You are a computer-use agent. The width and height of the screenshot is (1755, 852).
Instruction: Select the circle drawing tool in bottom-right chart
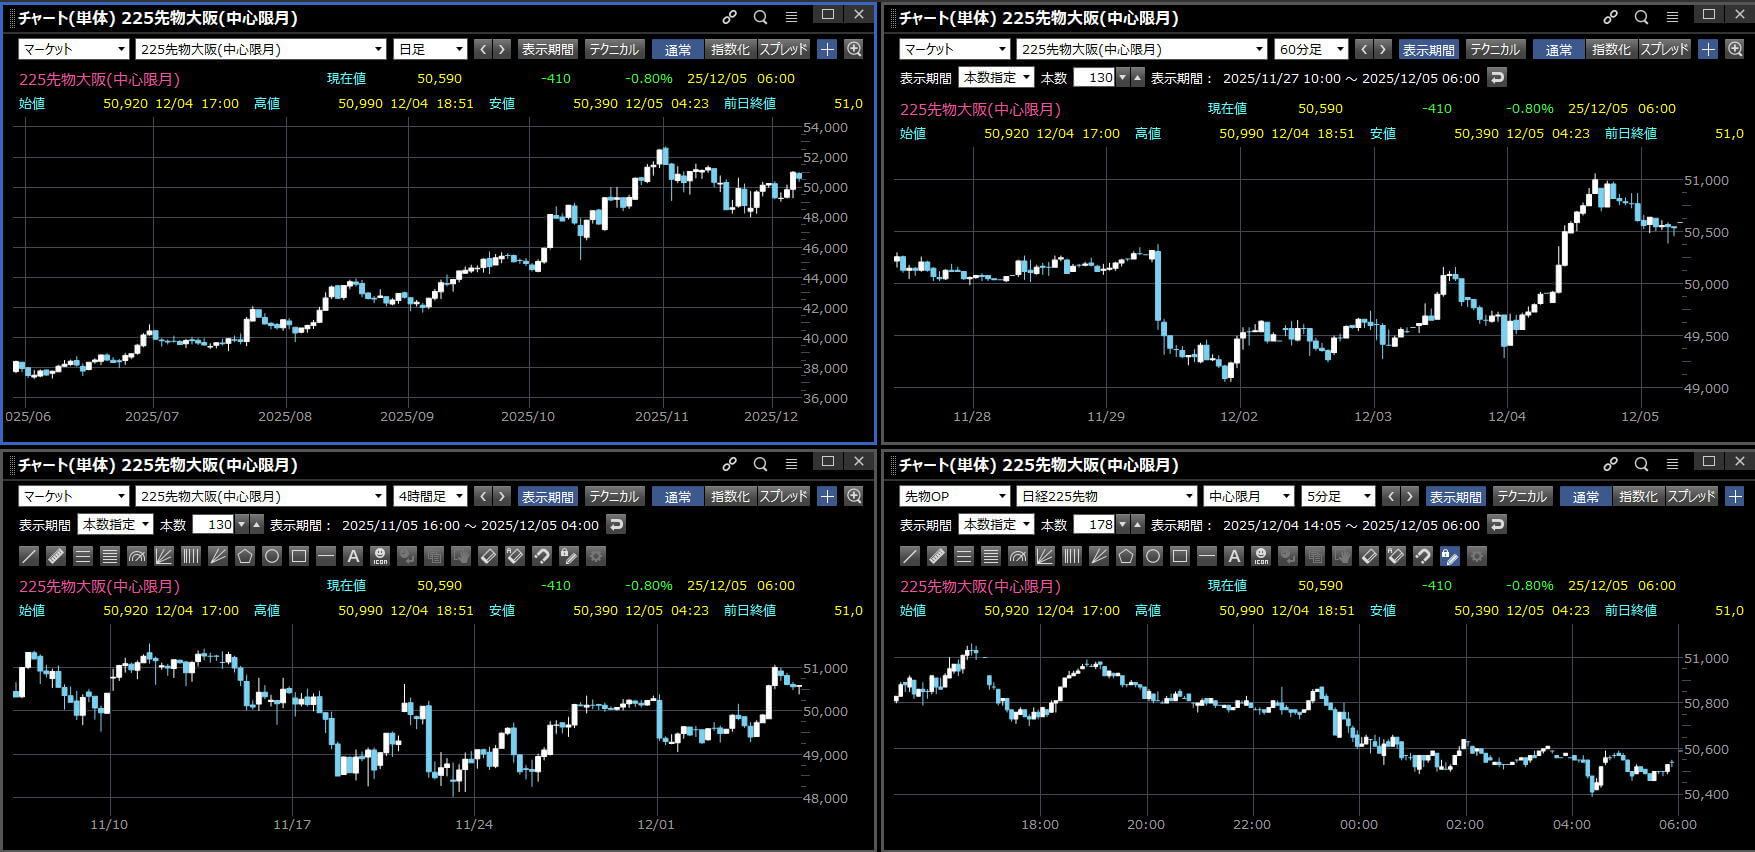coord(1153,556)
